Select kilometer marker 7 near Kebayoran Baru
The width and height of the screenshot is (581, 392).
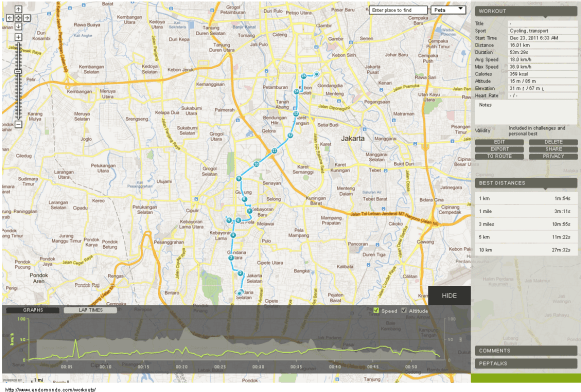[249, 211]
